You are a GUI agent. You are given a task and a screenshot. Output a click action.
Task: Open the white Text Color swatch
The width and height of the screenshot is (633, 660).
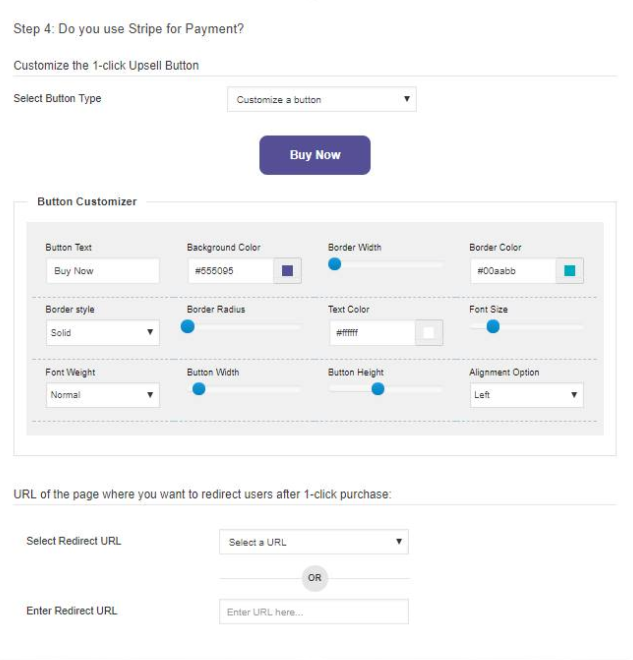[x=429, y=333]
